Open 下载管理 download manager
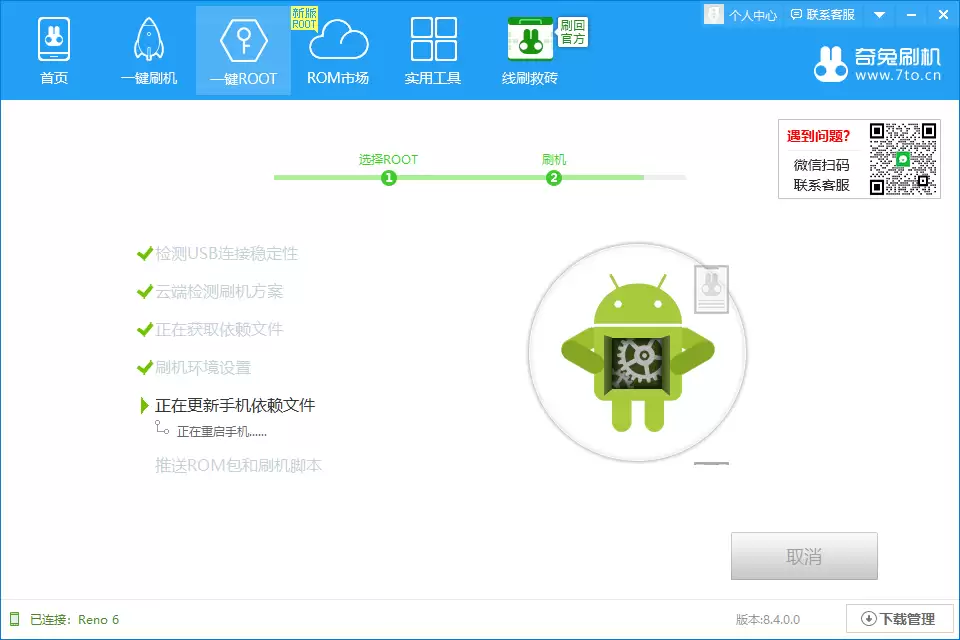Image resolution: width=960 pixels, height=640 pixels. pos(898,618)
